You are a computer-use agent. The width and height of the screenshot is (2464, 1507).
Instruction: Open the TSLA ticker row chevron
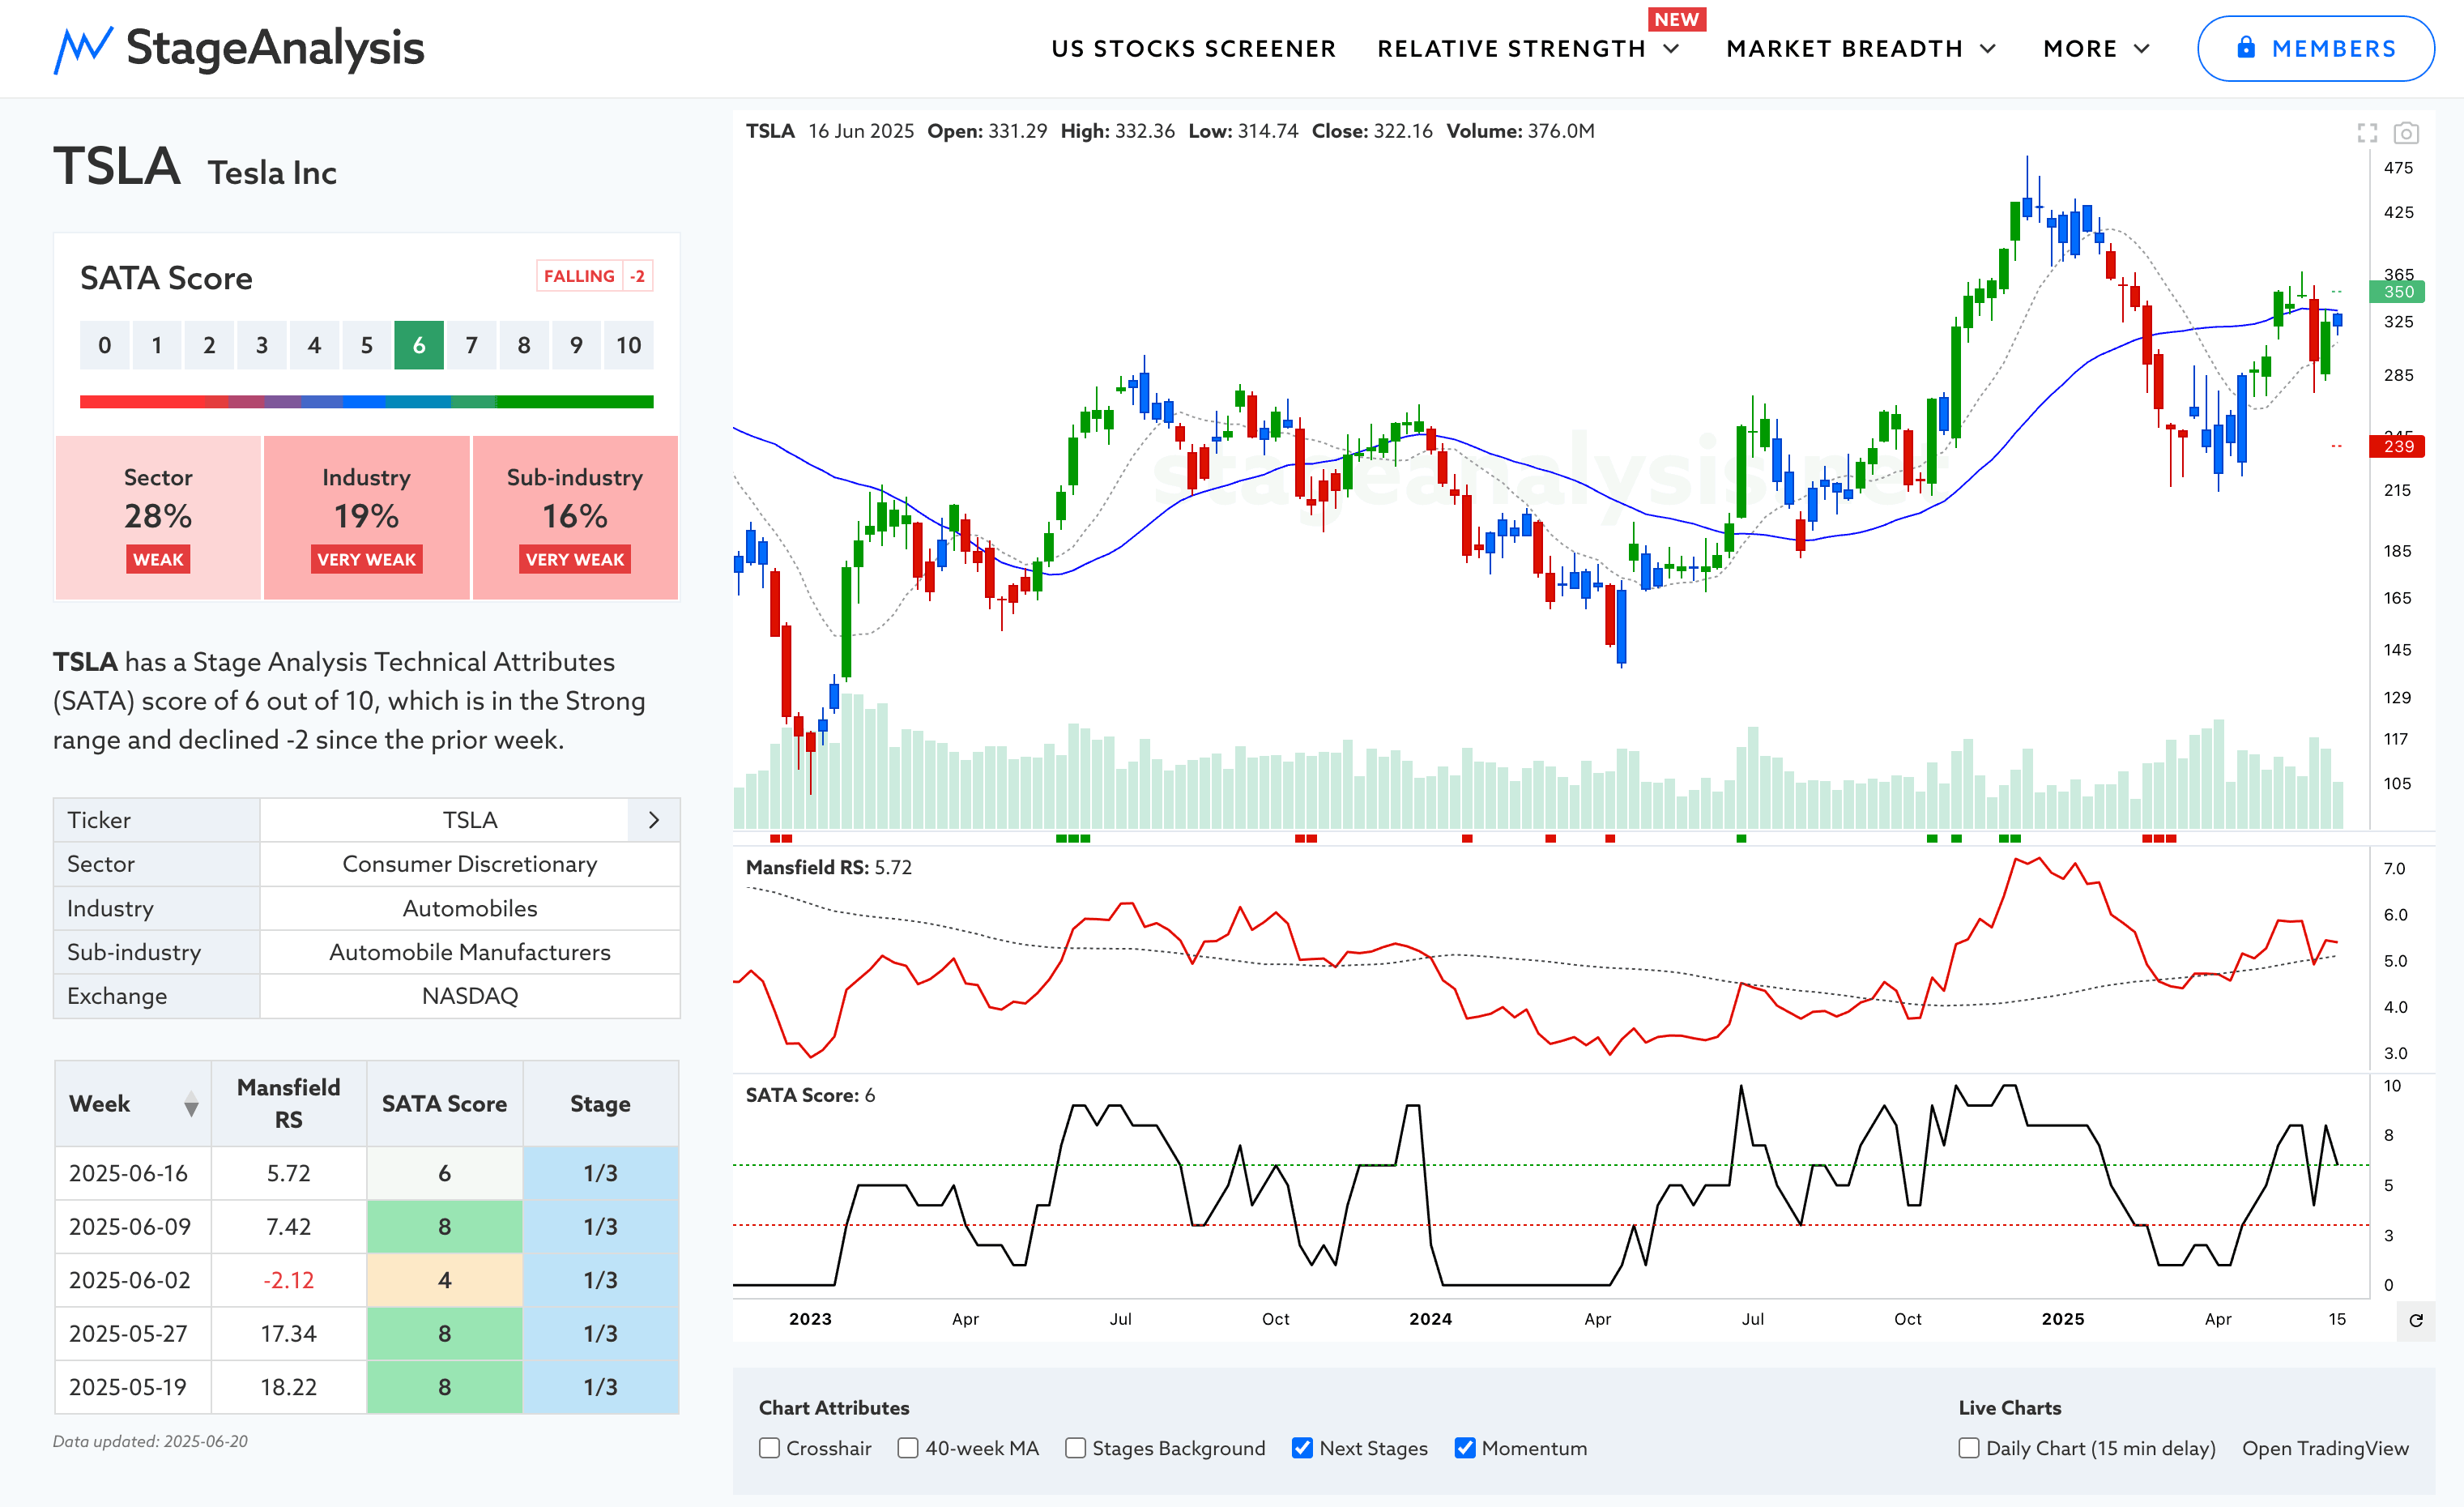[654, 820]
